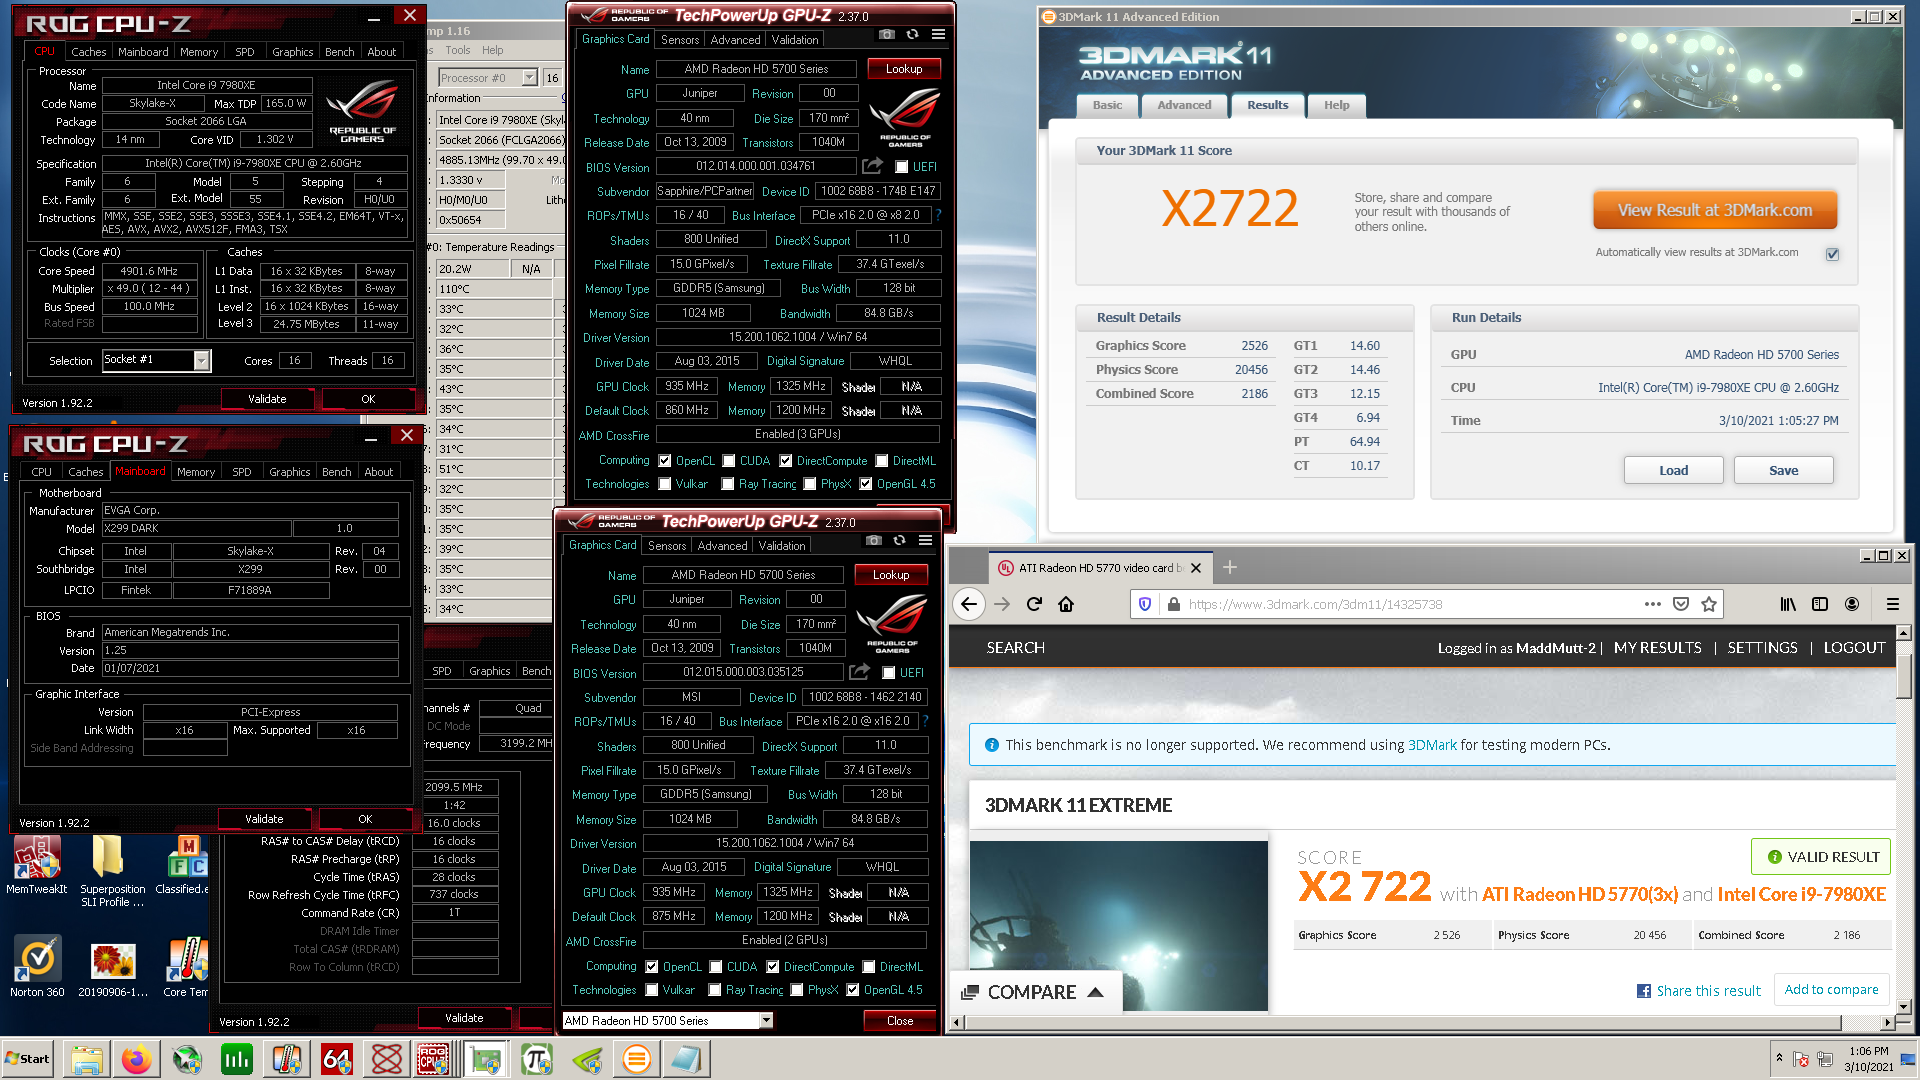This screenshot has height=1080, width=1920.
Task: Open a new Firefox tab
Action: [1230, 567]
